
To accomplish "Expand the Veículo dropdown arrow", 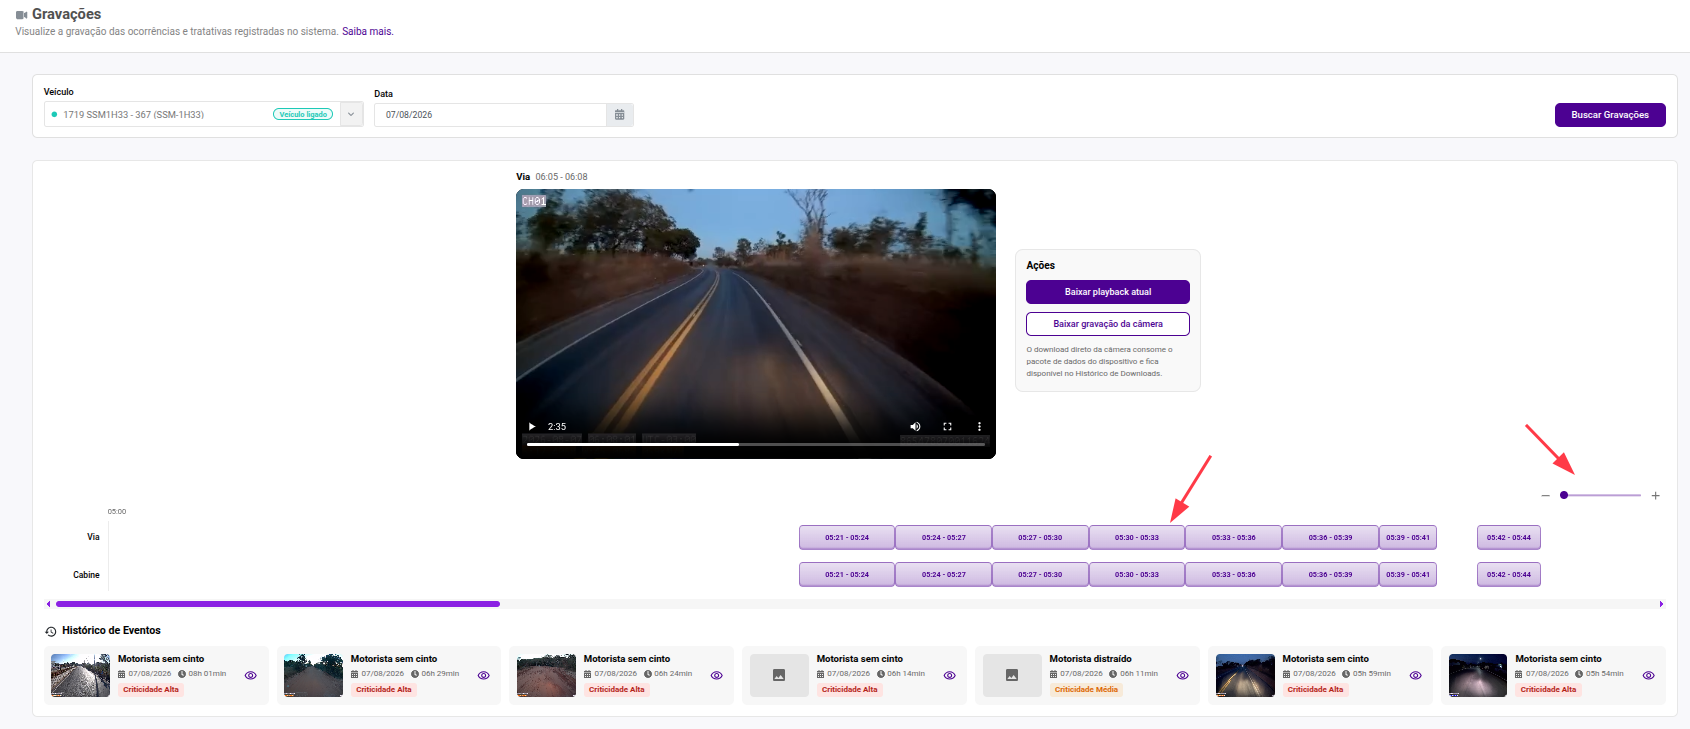I will (x=351, y=114).
